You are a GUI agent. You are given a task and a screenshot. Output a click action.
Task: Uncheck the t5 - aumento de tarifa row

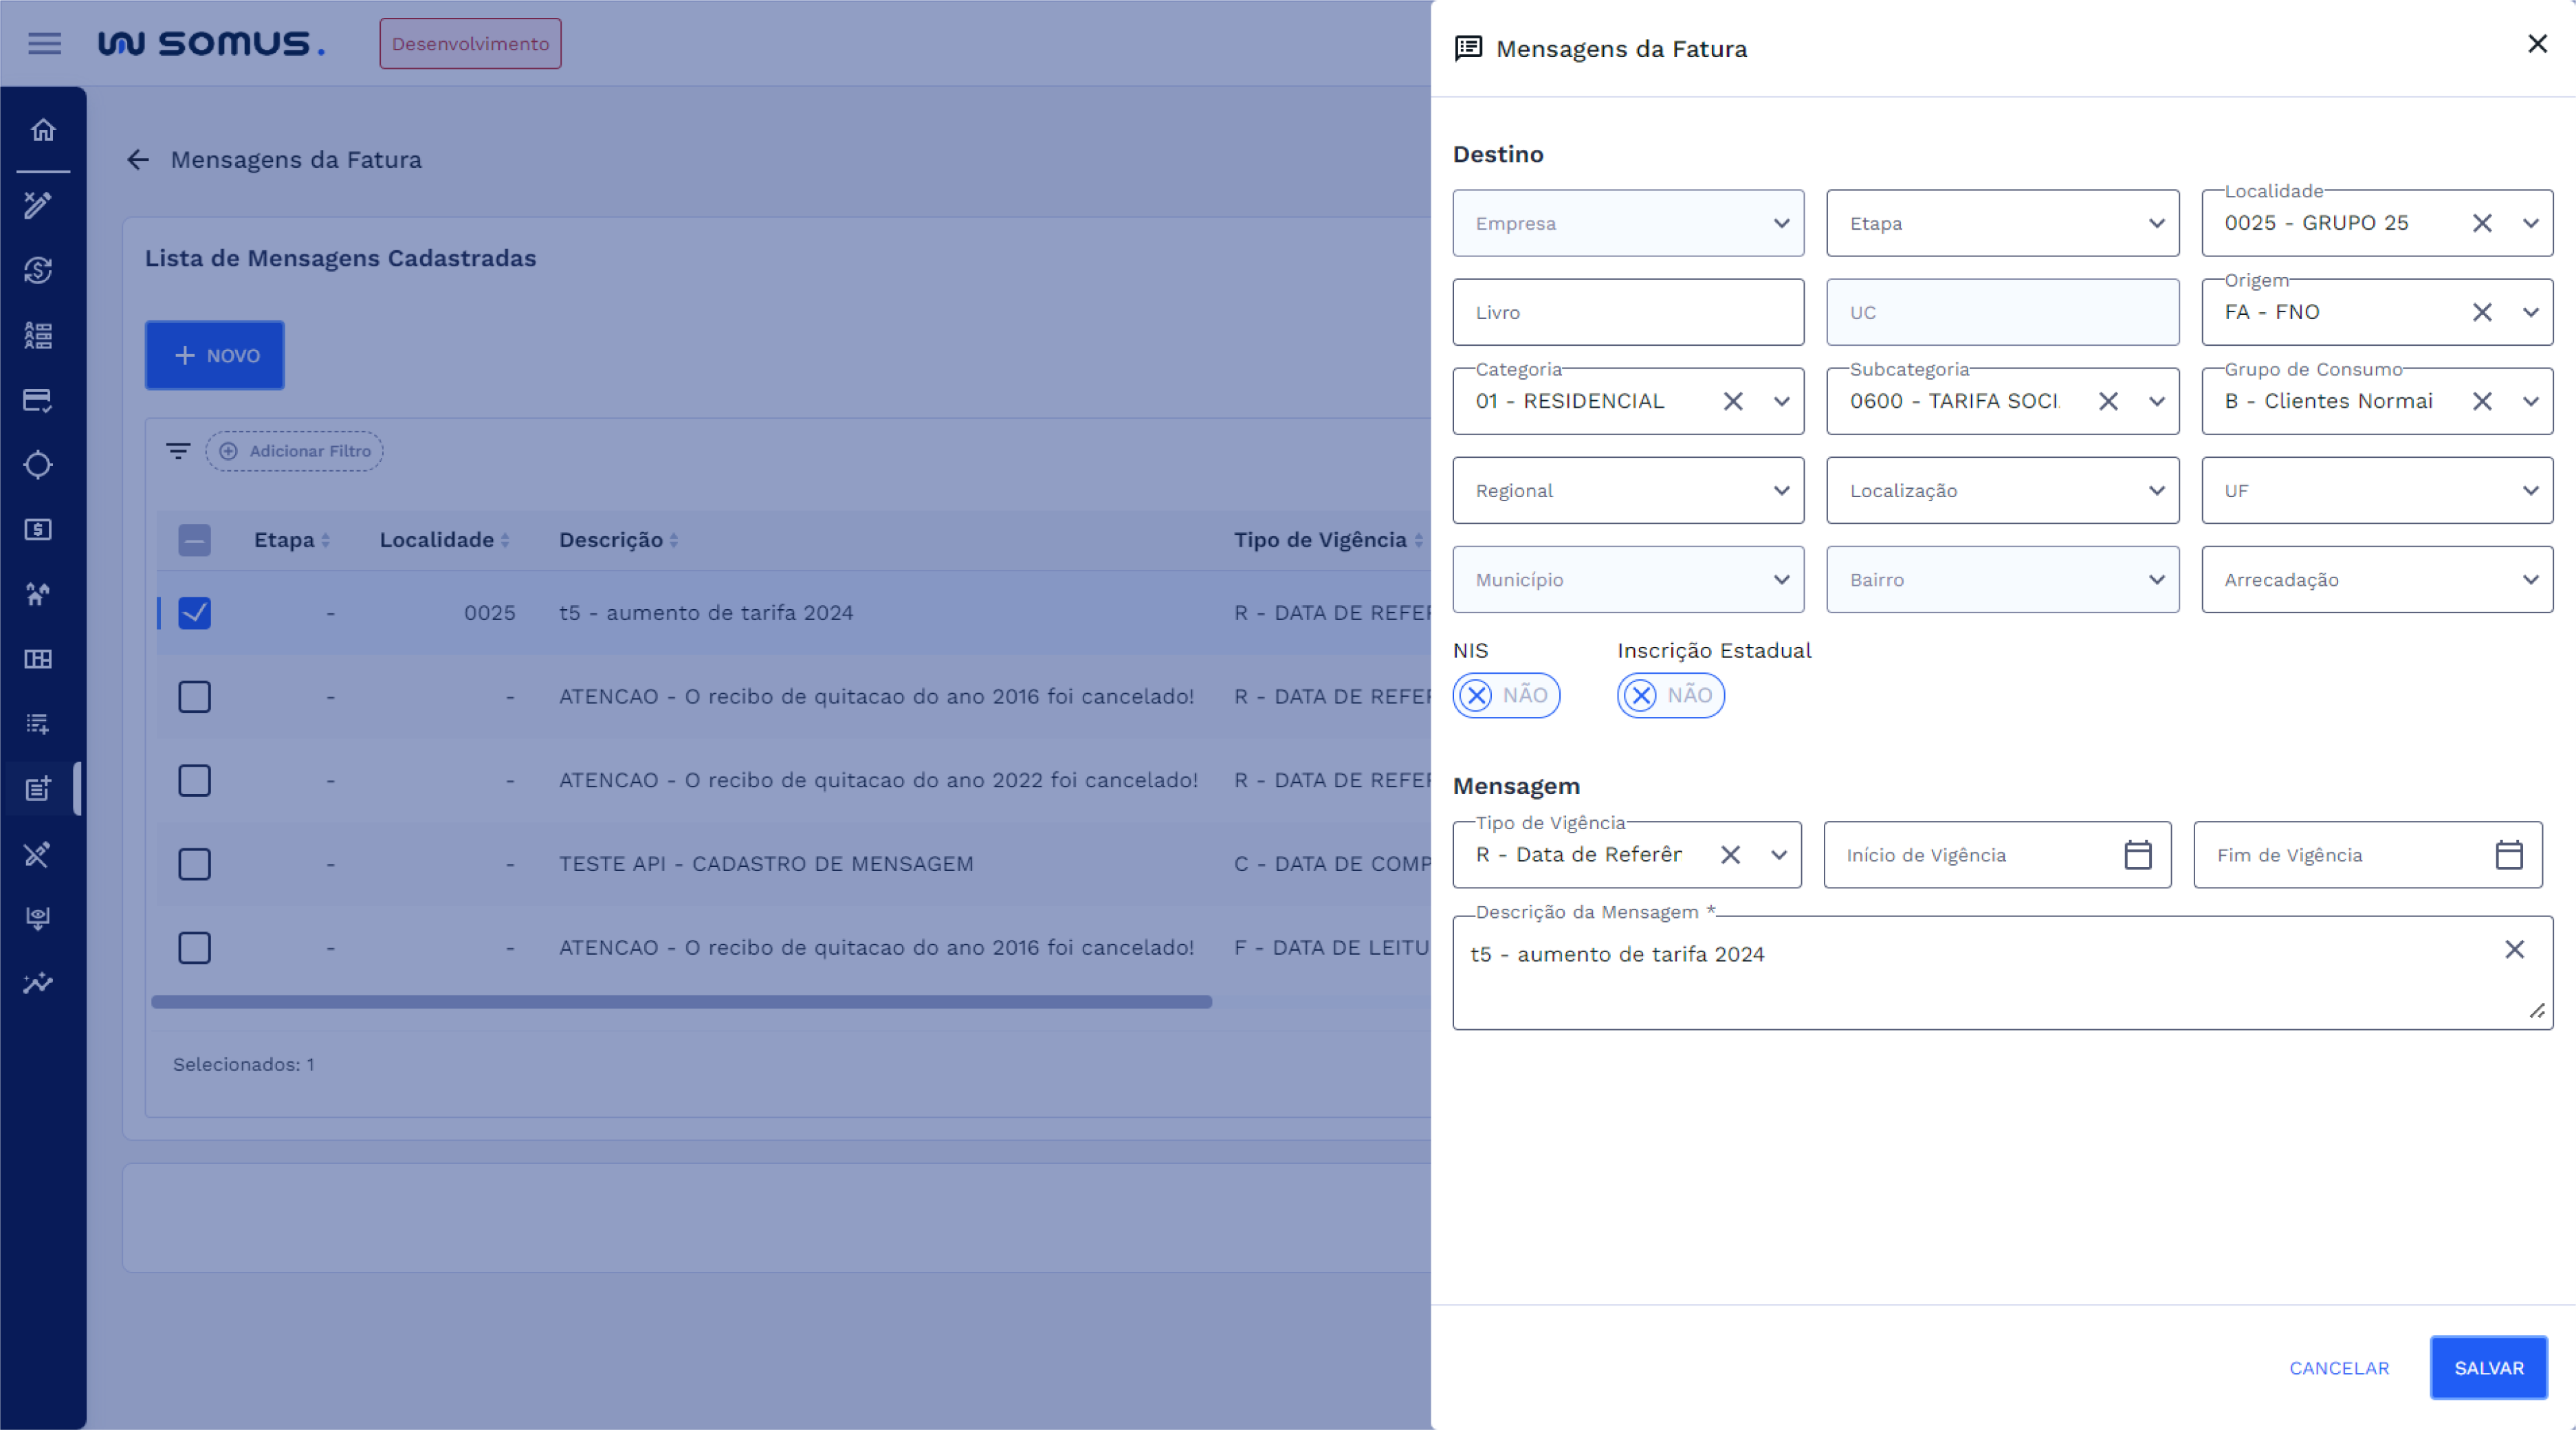194,613
